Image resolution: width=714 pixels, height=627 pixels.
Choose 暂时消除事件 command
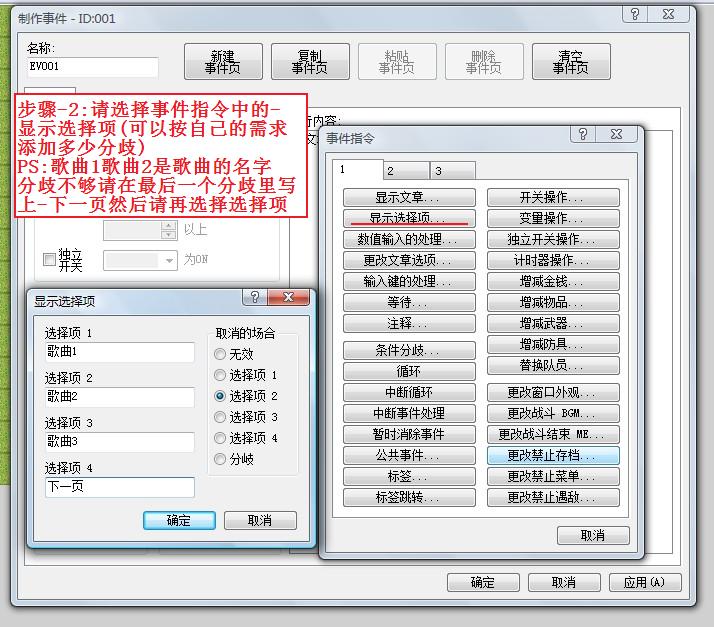pos(409,434)
